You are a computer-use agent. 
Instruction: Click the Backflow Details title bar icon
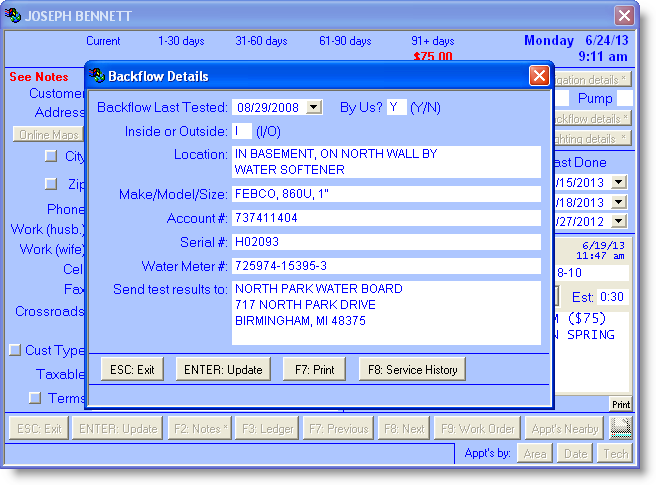(x=98, y=76)
